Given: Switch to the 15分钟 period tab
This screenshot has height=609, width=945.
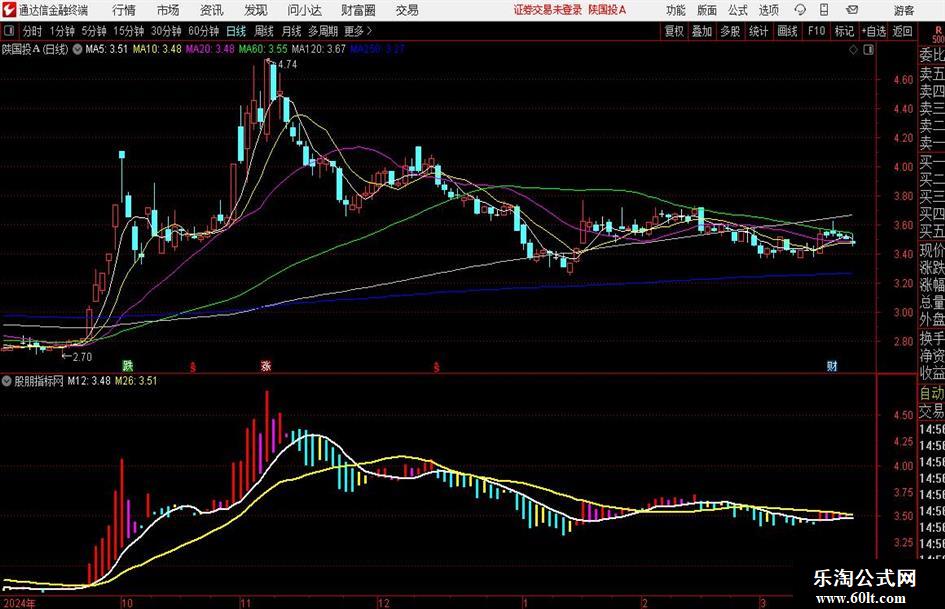Looking at the screenshot, I should pos(128,31).
